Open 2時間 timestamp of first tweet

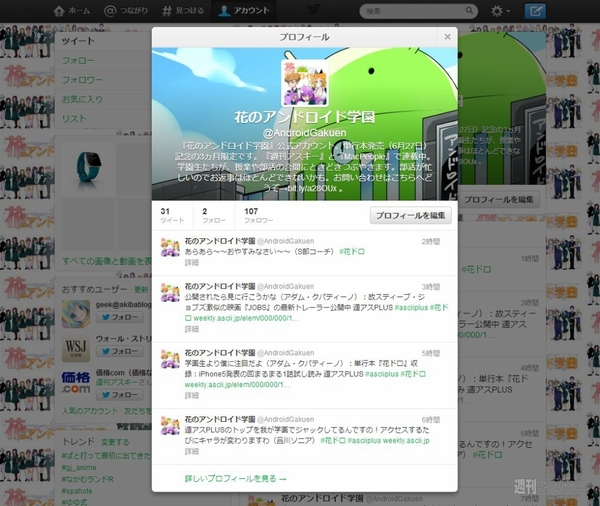click(431, 242)
